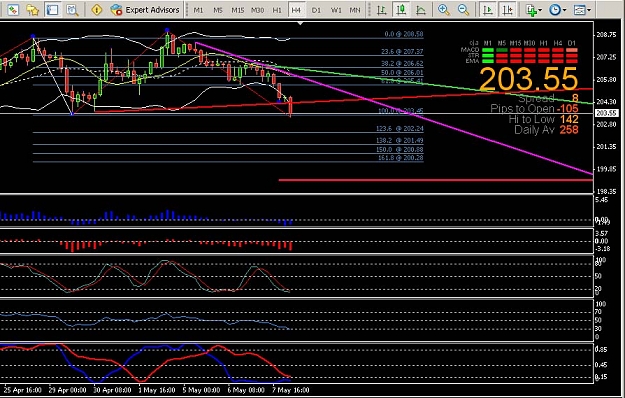Open the Periods clock dropdown
This screenshot has height=398, width=625.
[x=558, y=10]
